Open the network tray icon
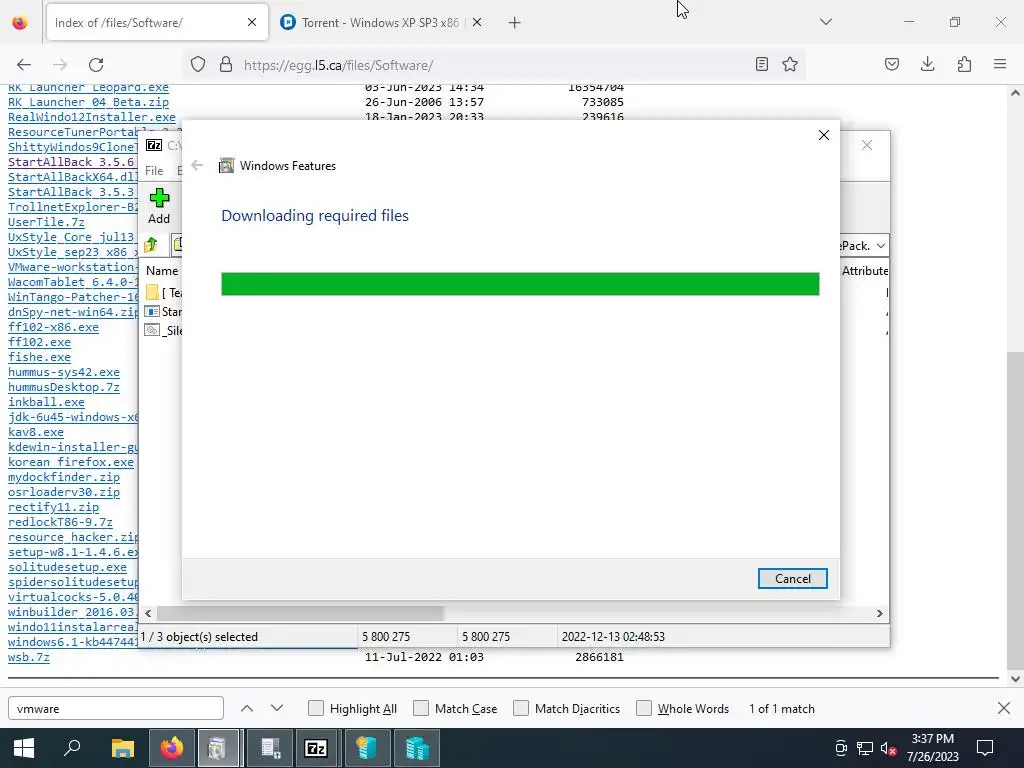Screen dimensions: 1024x768 (865, 748)
